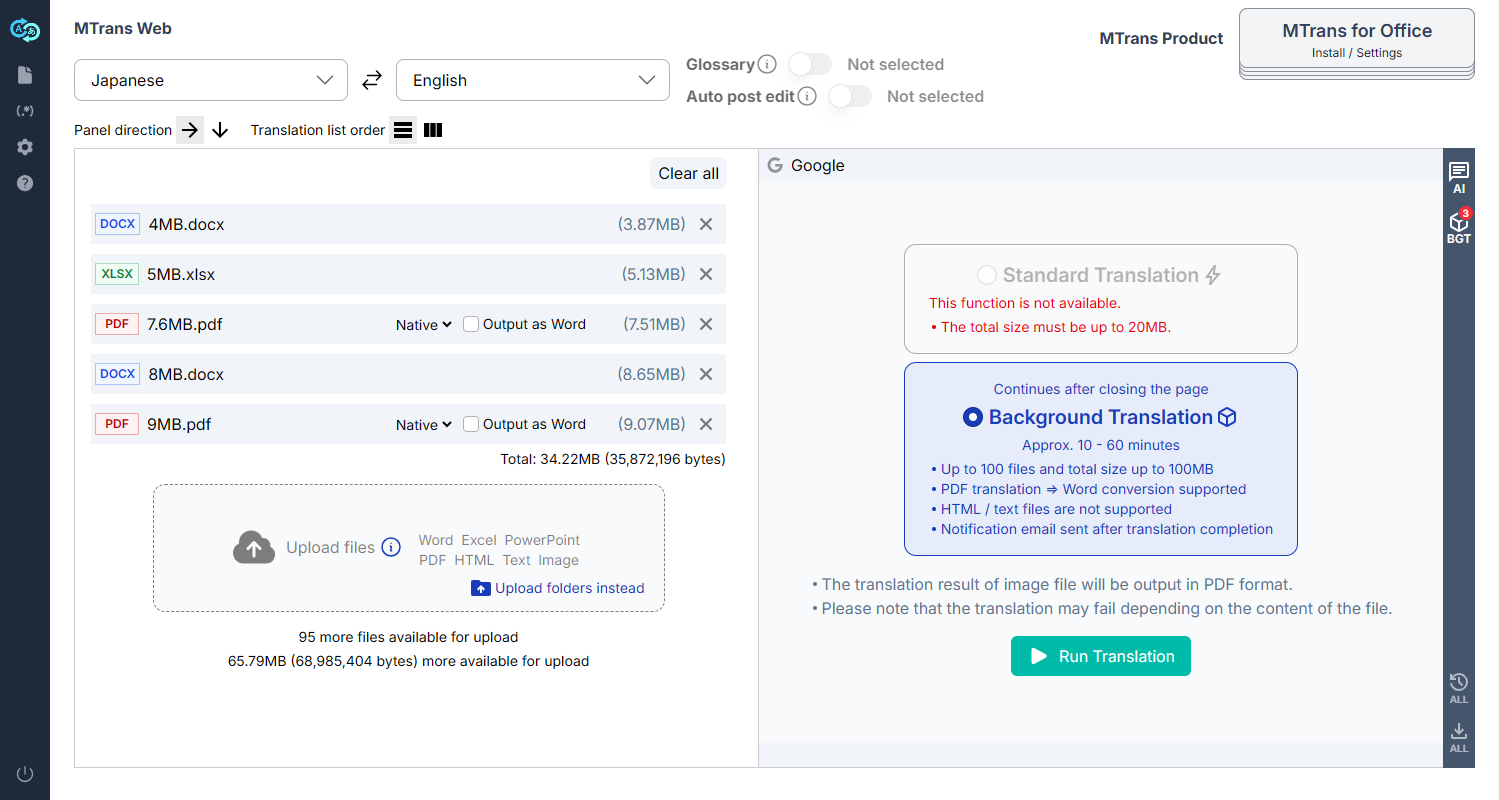This screenshot has height=800, width=1499.
Task: Click Clear all button
Action: (689, 173)
